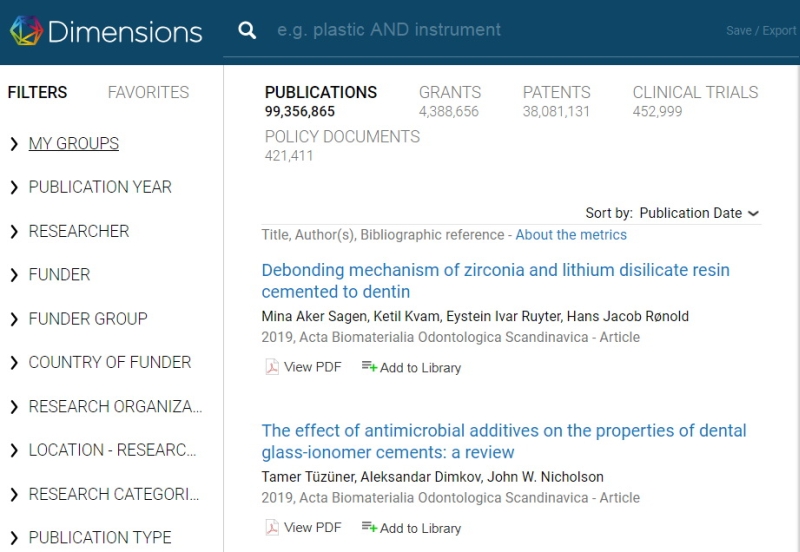This screenshot has height=552, width=800.
Task: Open Debonding mechanism of zirconia article title
Action: point(495,281)
